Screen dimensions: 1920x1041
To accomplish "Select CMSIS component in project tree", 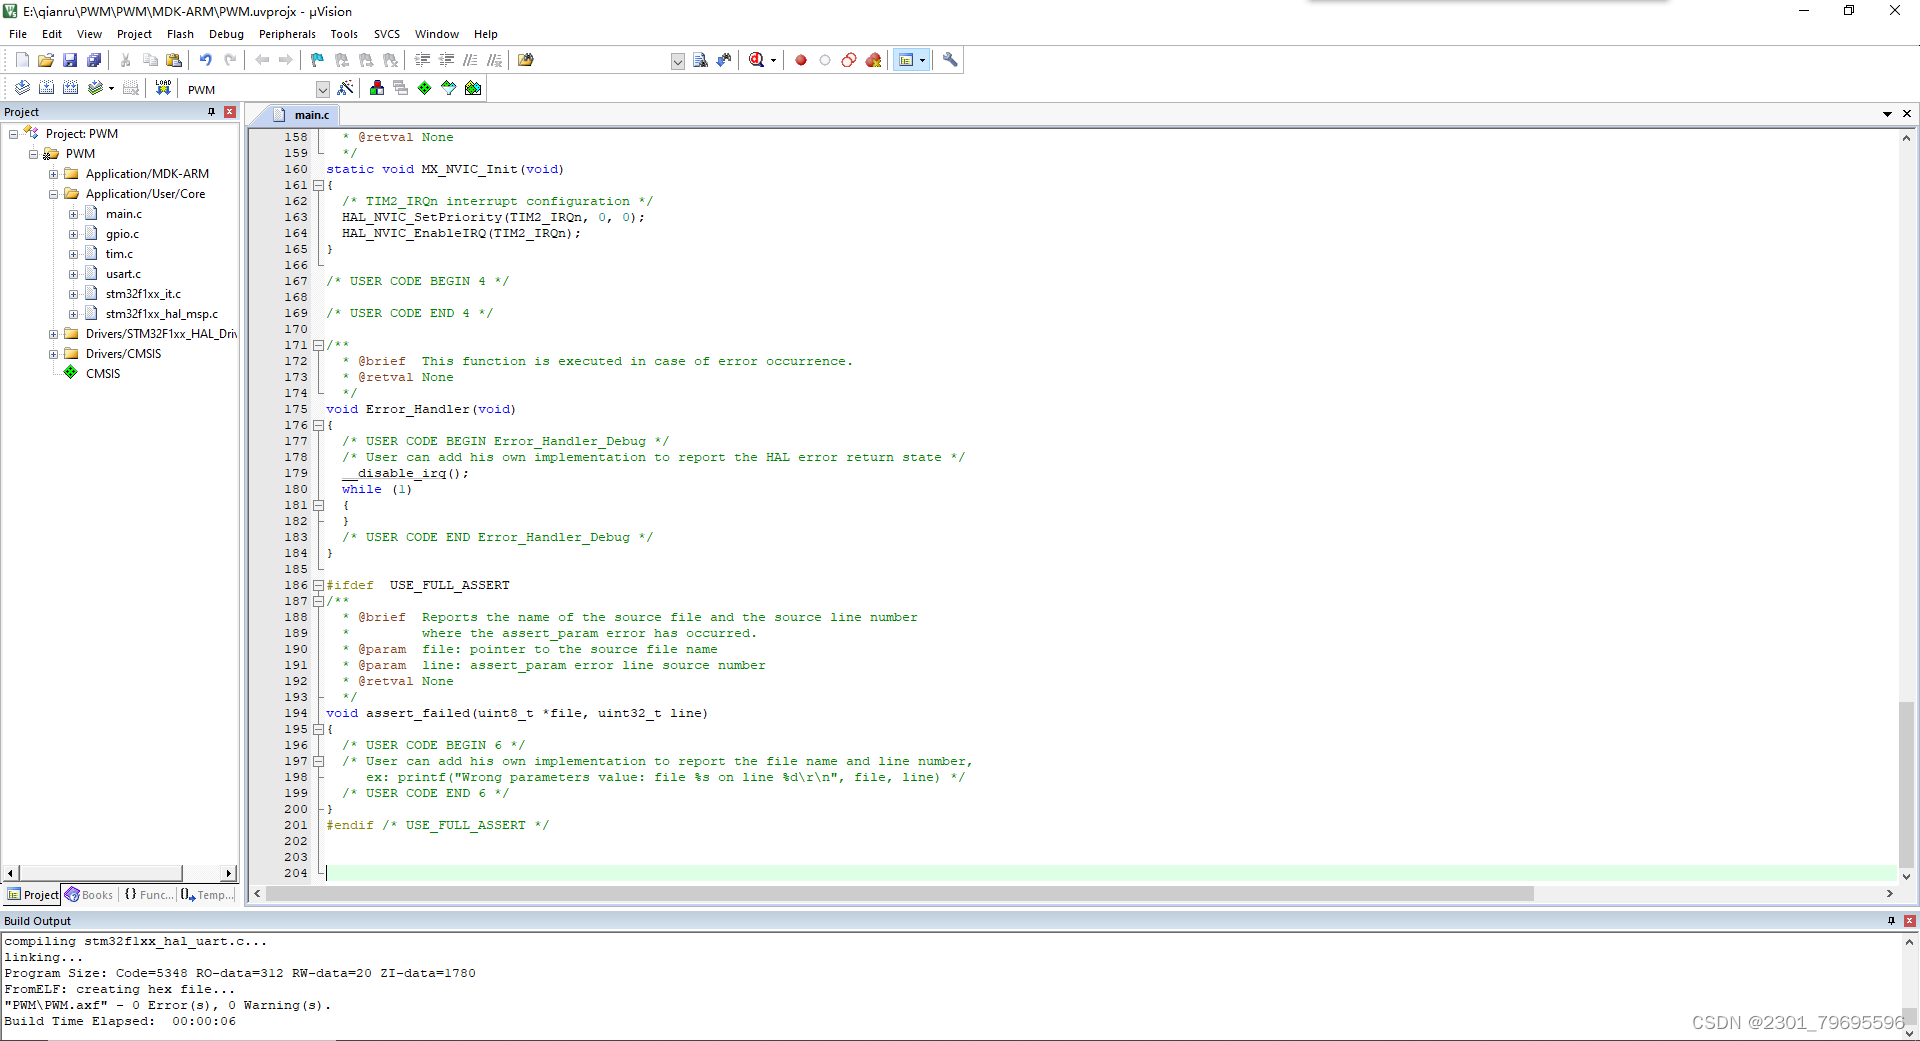I will tap(103, 374).
